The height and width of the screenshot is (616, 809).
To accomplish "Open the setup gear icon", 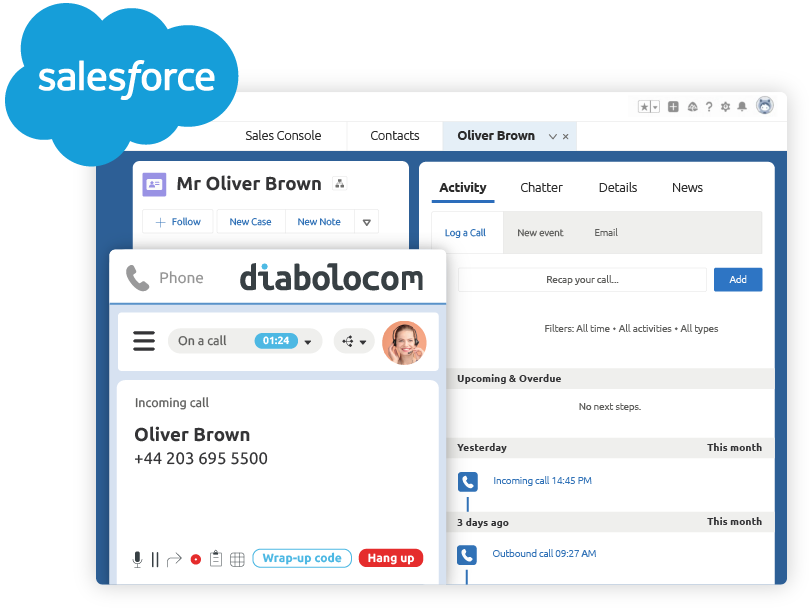I will [x=725, y=107].
